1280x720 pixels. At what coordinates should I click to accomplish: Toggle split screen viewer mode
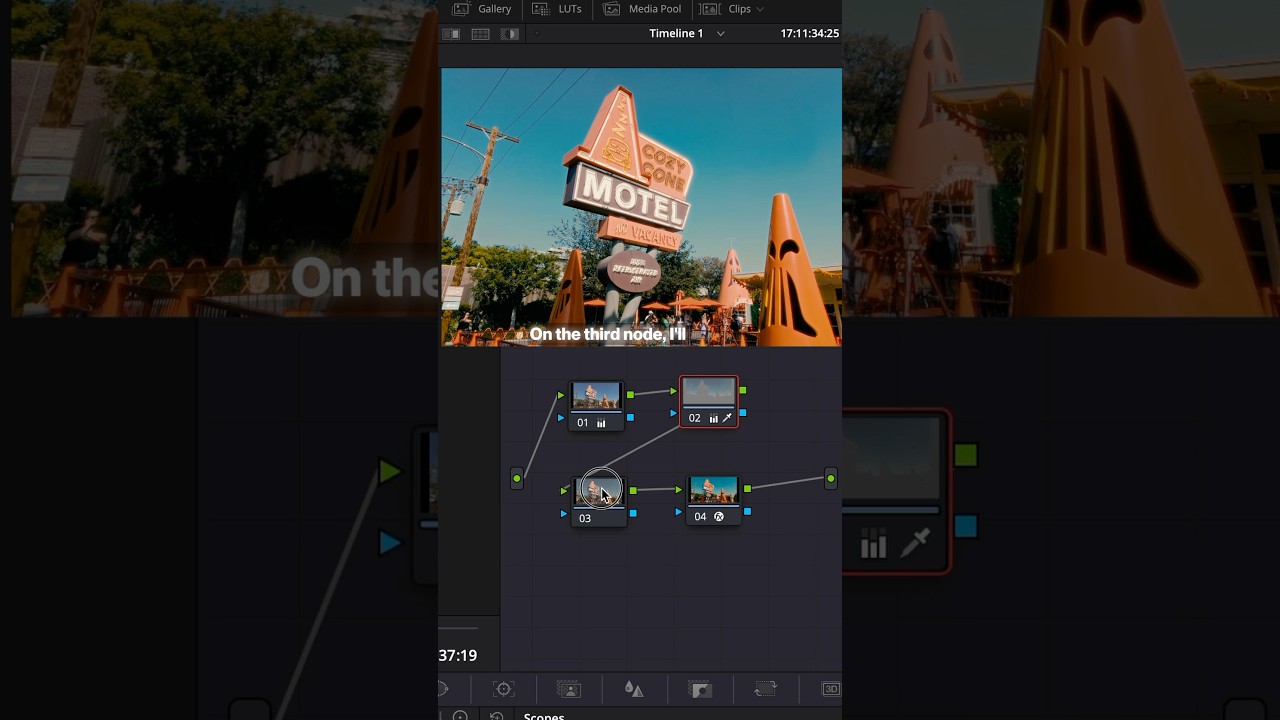[480, 34]
